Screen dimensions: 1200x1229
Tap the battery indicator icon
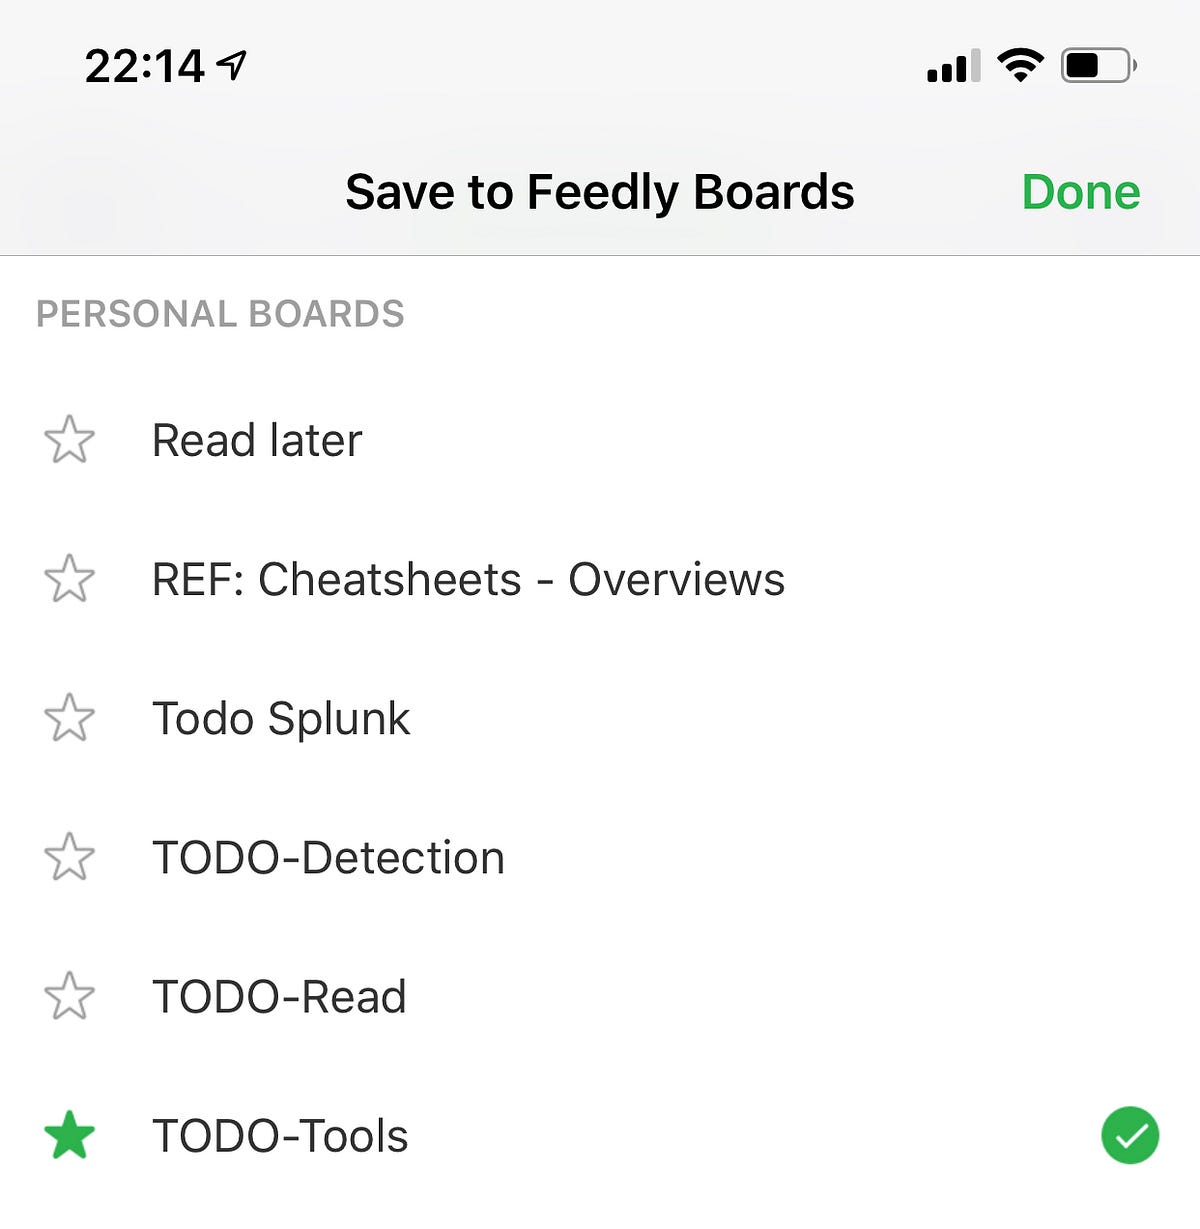point(1097,66)
